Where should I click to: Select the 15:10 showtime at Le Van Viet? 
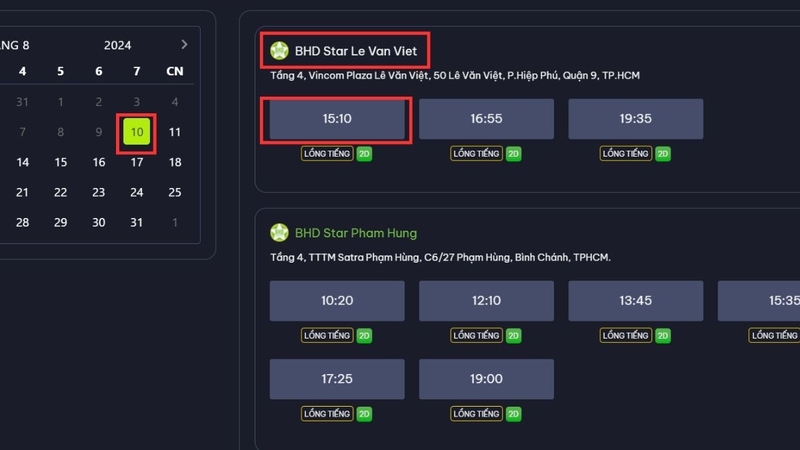click(337, 119)
